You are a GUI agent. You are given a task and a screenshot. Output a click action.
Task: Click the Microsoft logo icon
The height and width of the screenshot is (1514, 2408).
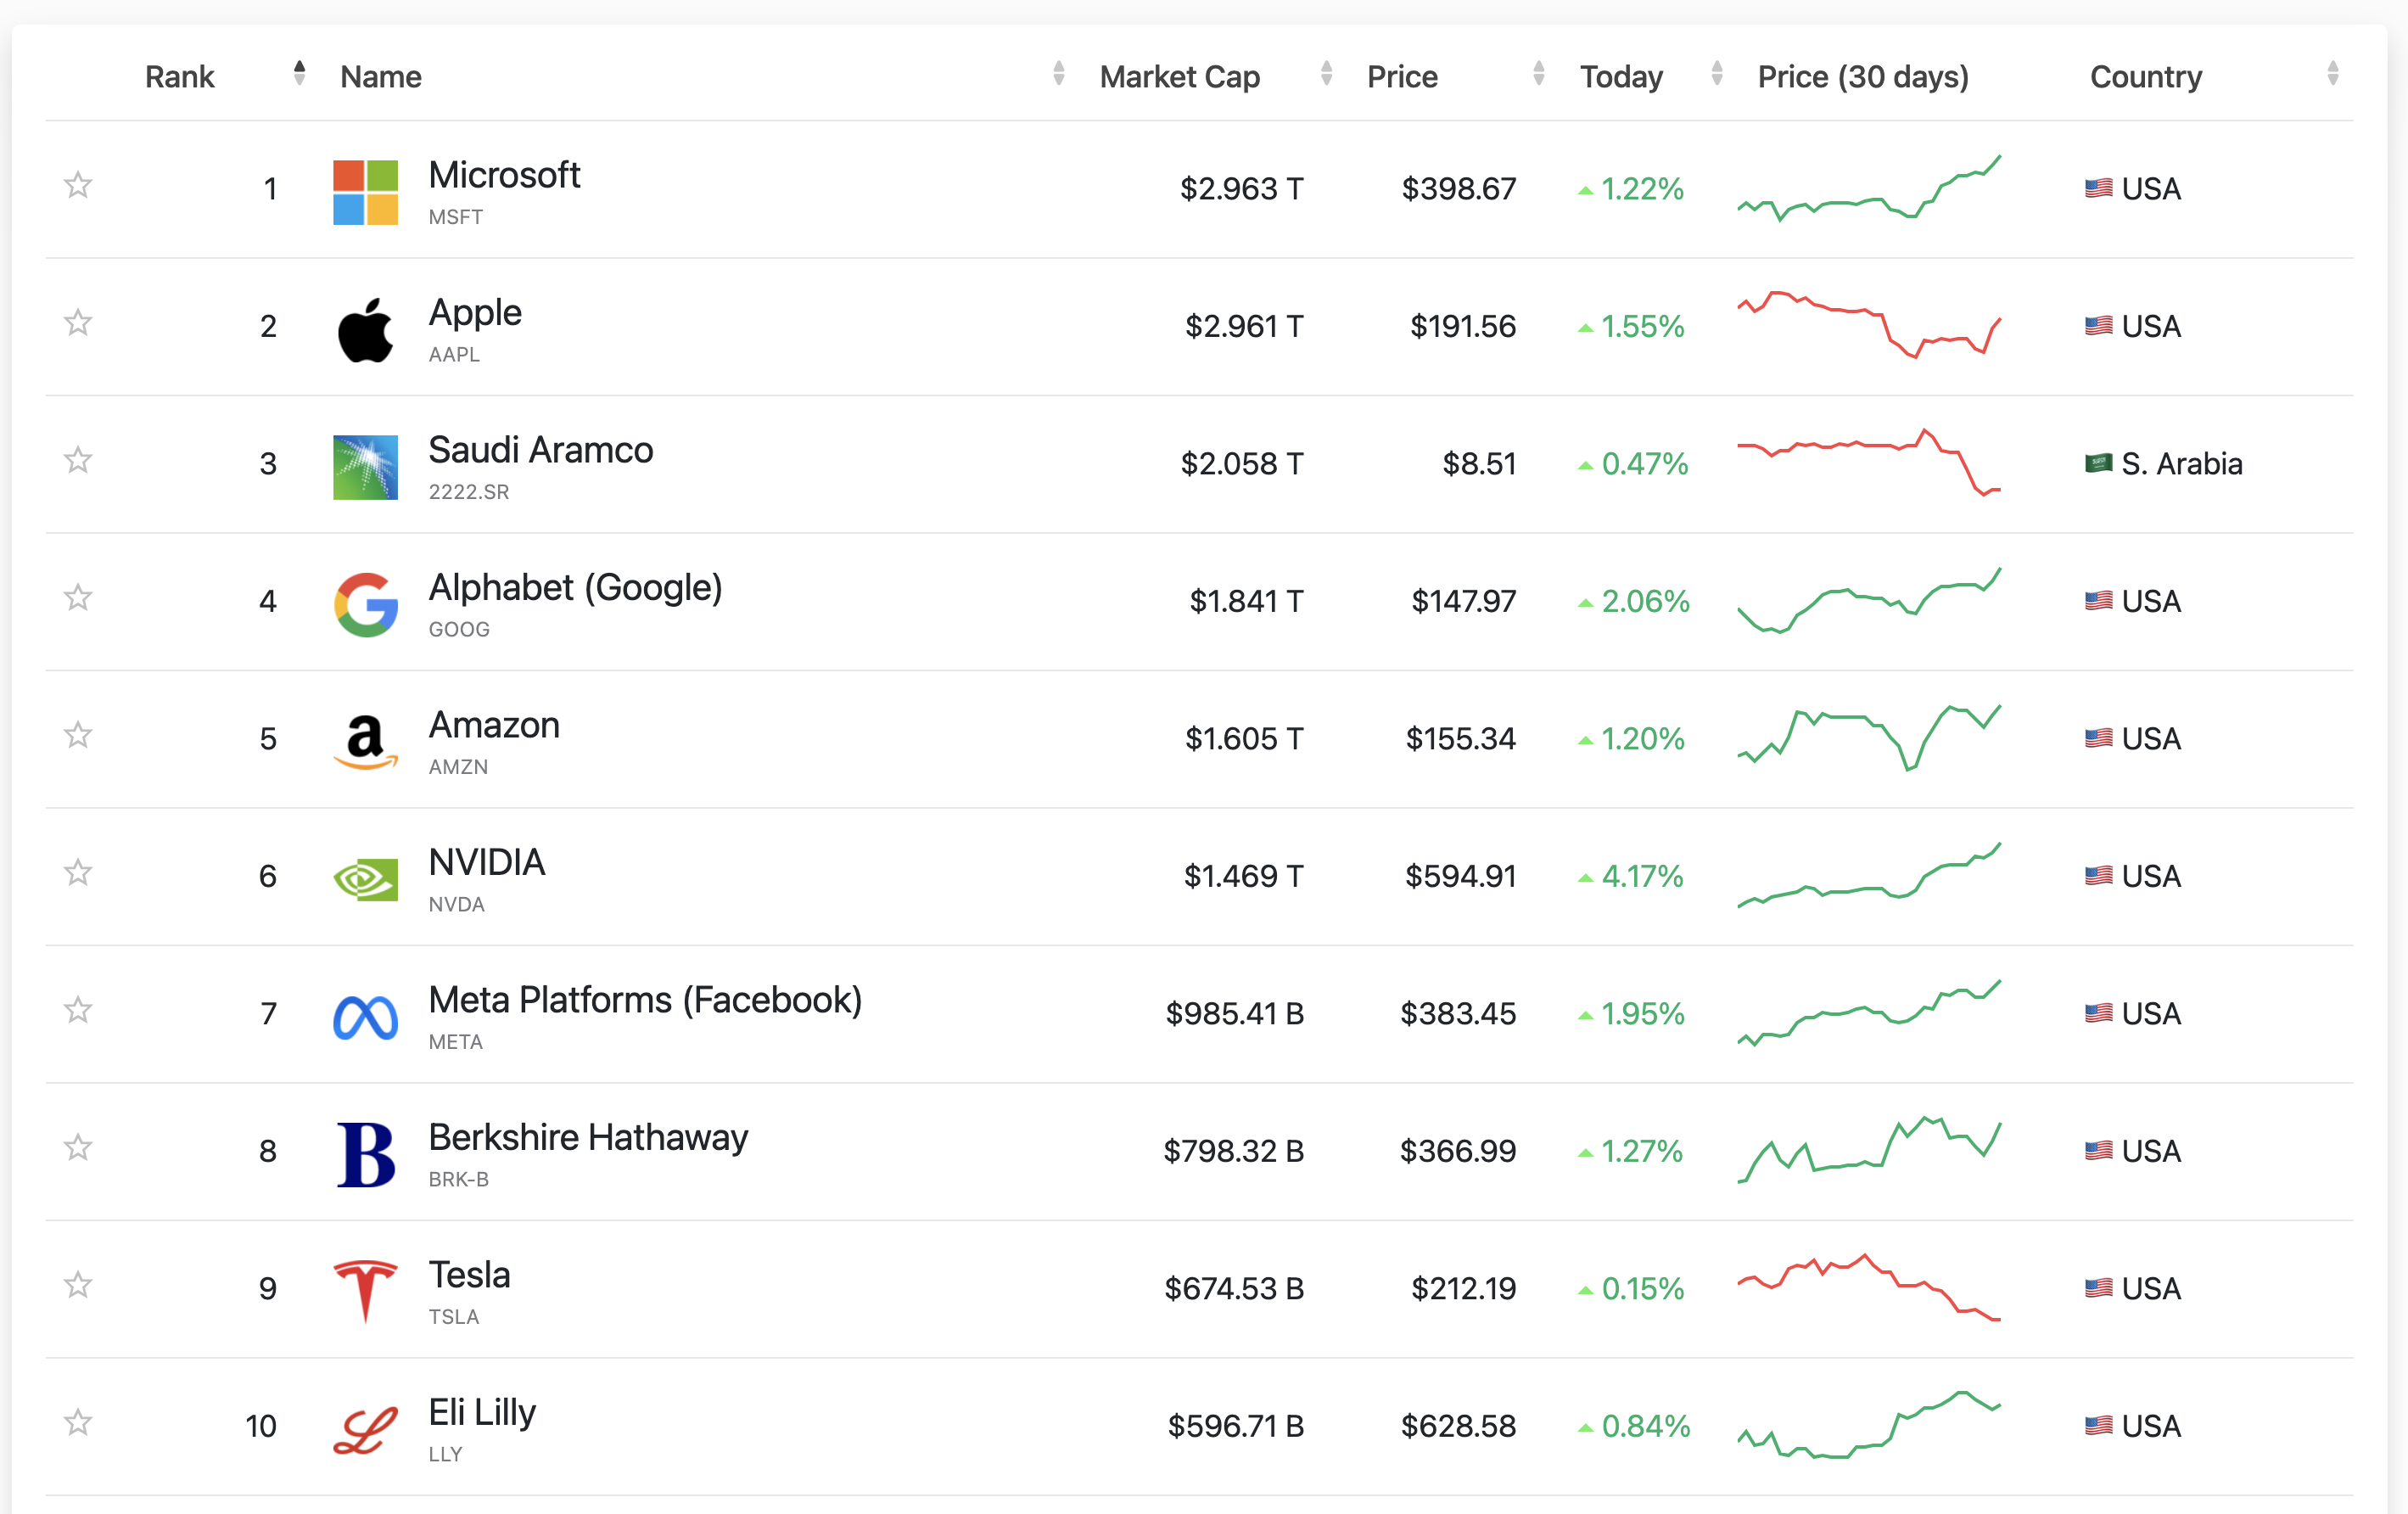(x=365, y=192)
